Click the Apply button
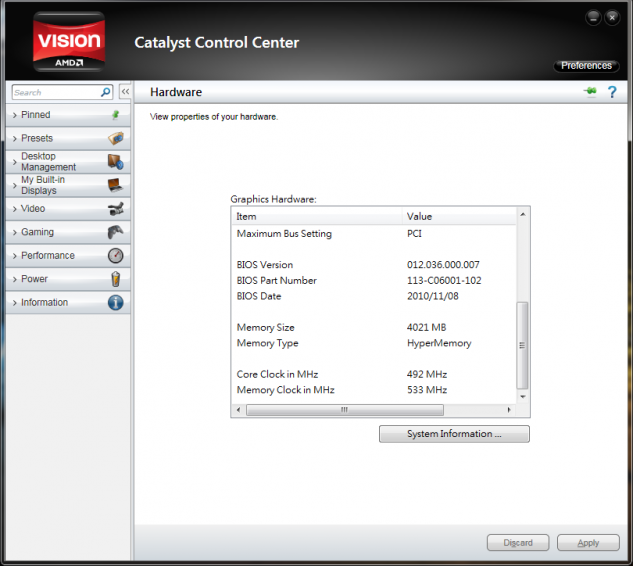This screenshot has height=566, width=640. coord(588,543)
